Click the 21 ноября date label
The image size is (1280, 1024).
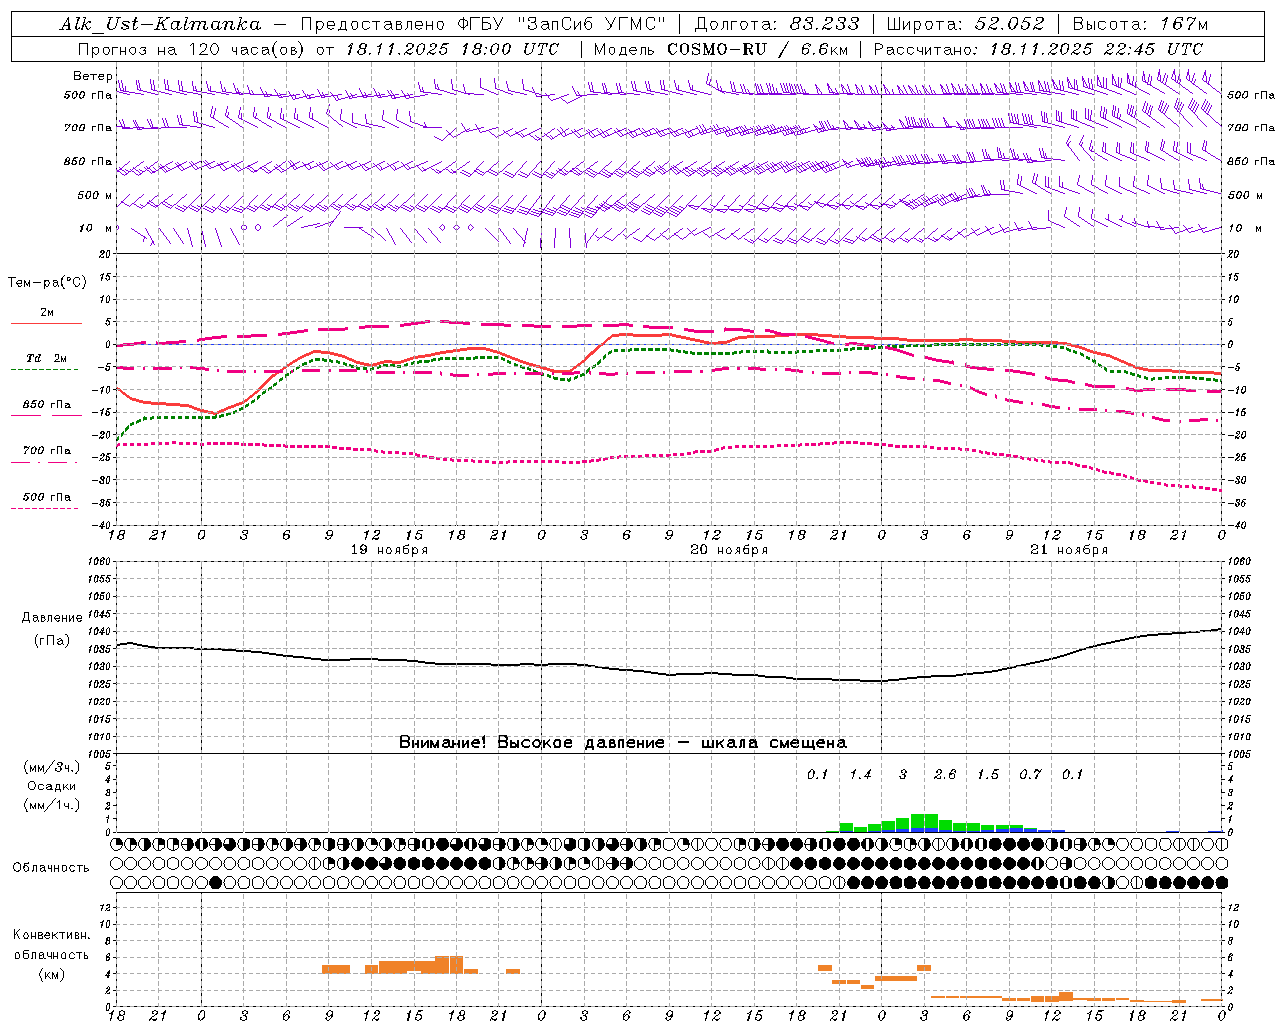pos(1069,550)
